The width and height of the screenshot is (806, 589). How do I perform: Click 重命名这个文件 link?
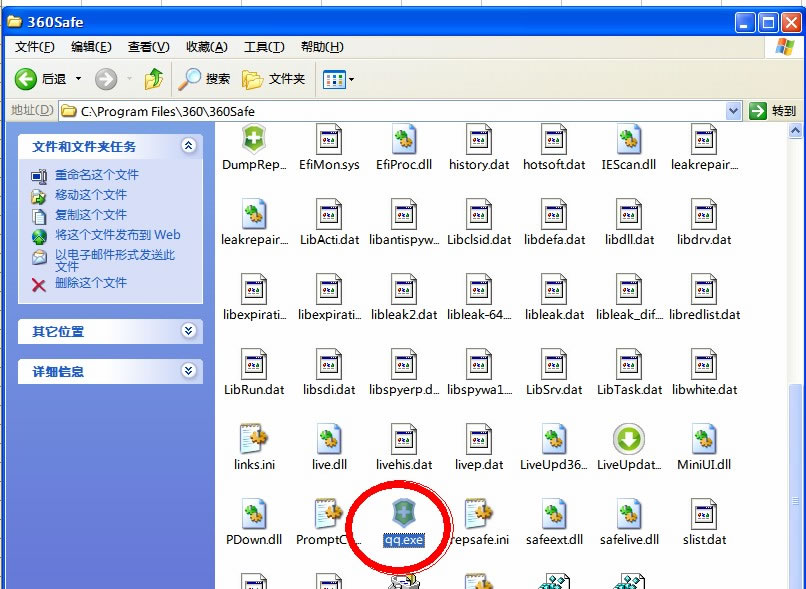(97, 175)
